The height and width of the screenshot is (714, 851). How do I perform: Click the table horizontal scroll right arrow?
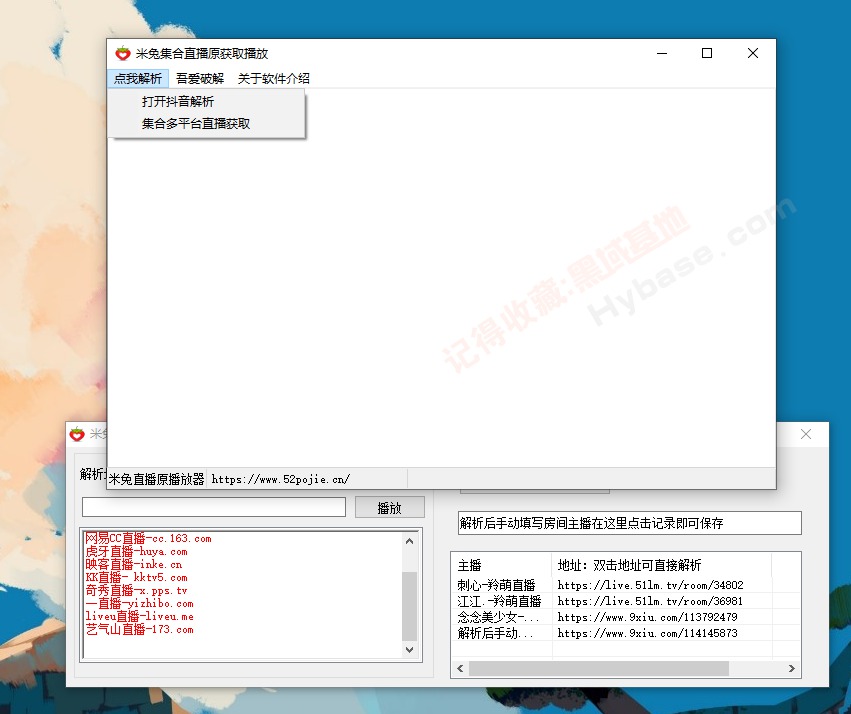click(x=792, y=668)
